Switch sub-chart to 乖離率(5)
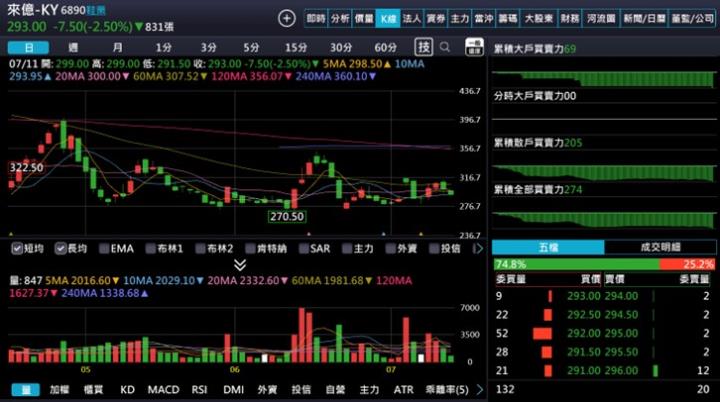720x402 pixels. pyautogui.click(x=447, y=390)
